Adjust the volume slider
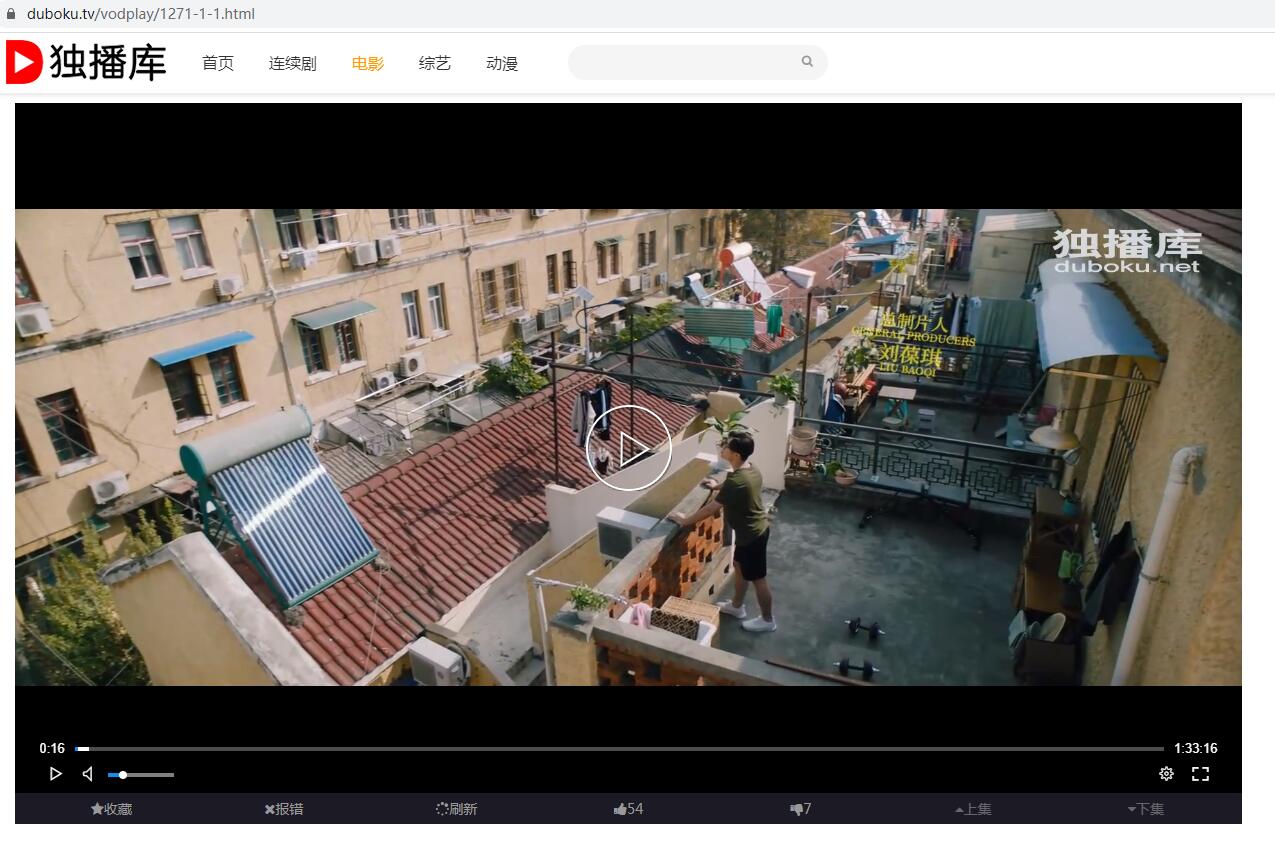 click(140, 775)
